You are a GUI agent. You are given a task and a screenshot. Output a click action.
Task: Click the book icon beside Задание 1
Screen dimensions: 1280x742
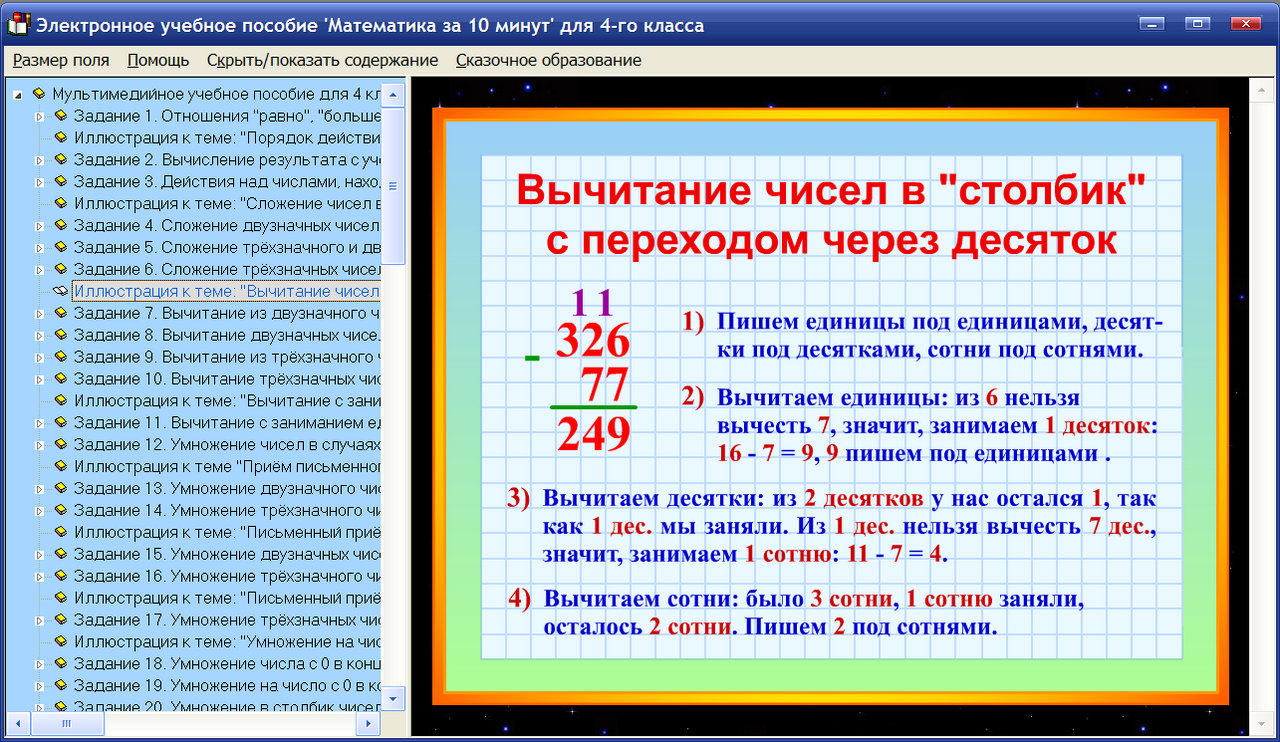click(x=60, y=115)
